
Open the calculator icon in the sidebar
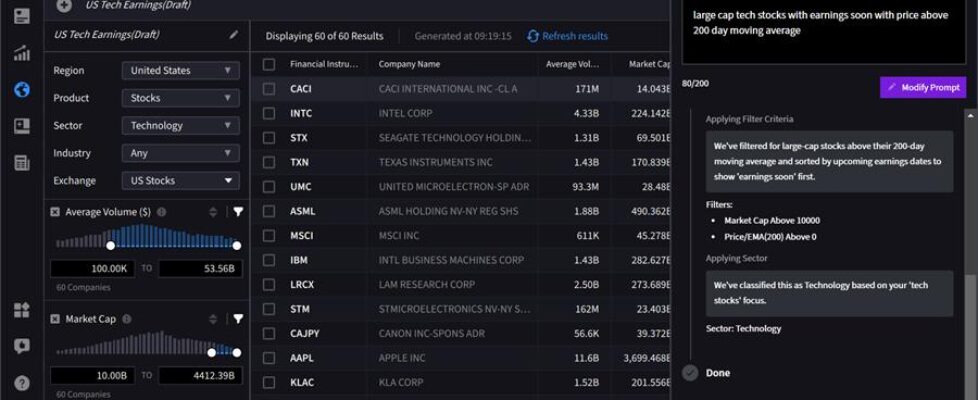(x=22, y=163)
